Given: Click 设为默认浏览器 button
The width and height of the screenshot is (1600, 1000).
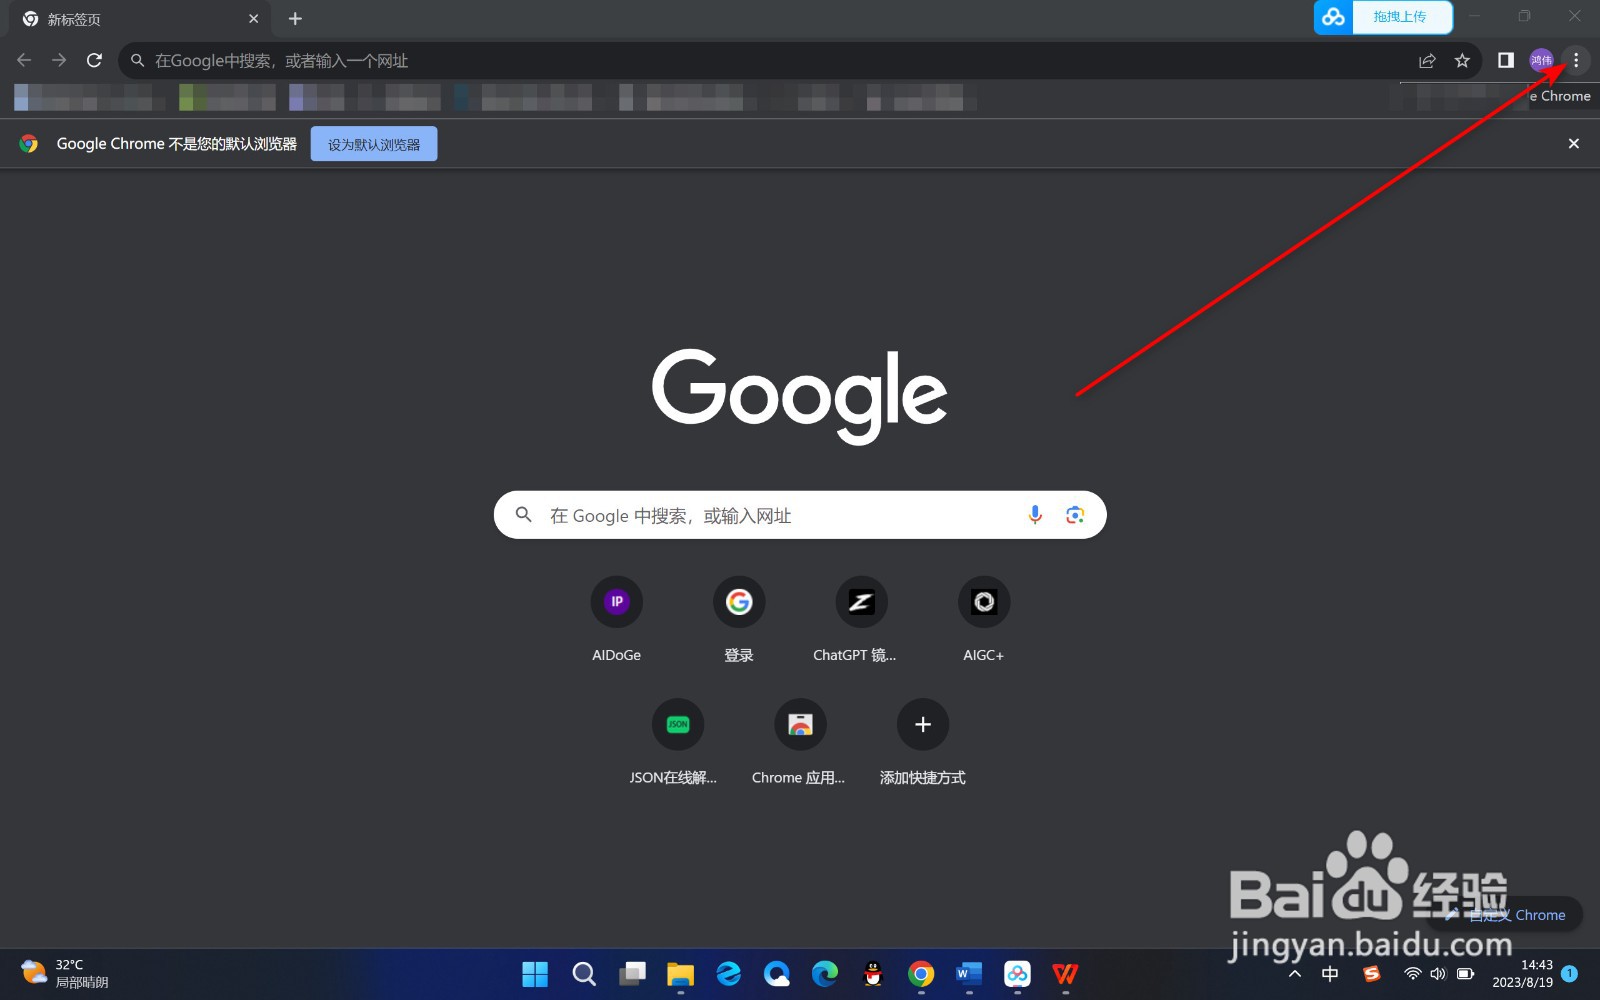Looking at the screenshot, I should [374, 144].
